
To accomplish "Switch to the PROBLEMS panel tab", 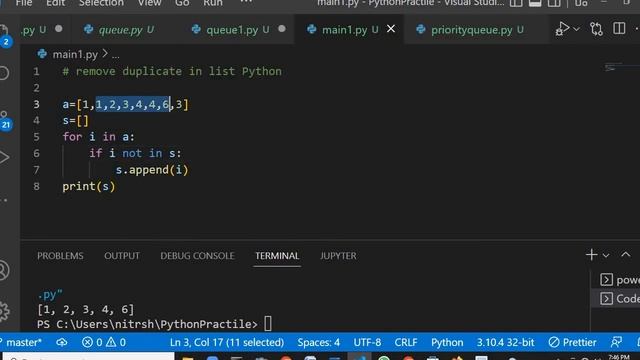I will tap(60, 256).
